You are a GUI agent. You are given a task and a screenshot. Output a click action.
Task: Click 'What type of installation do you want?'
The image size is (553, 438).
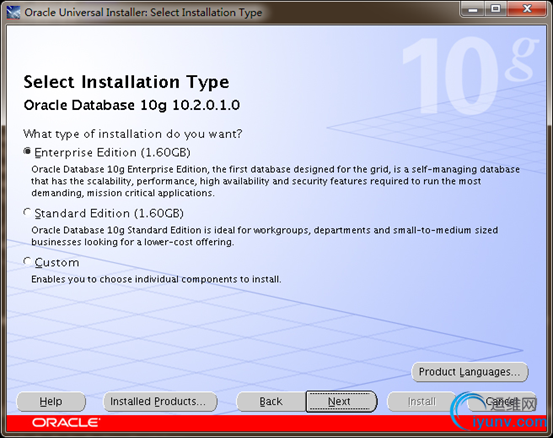pyautogui.click(x=133, y=134)
